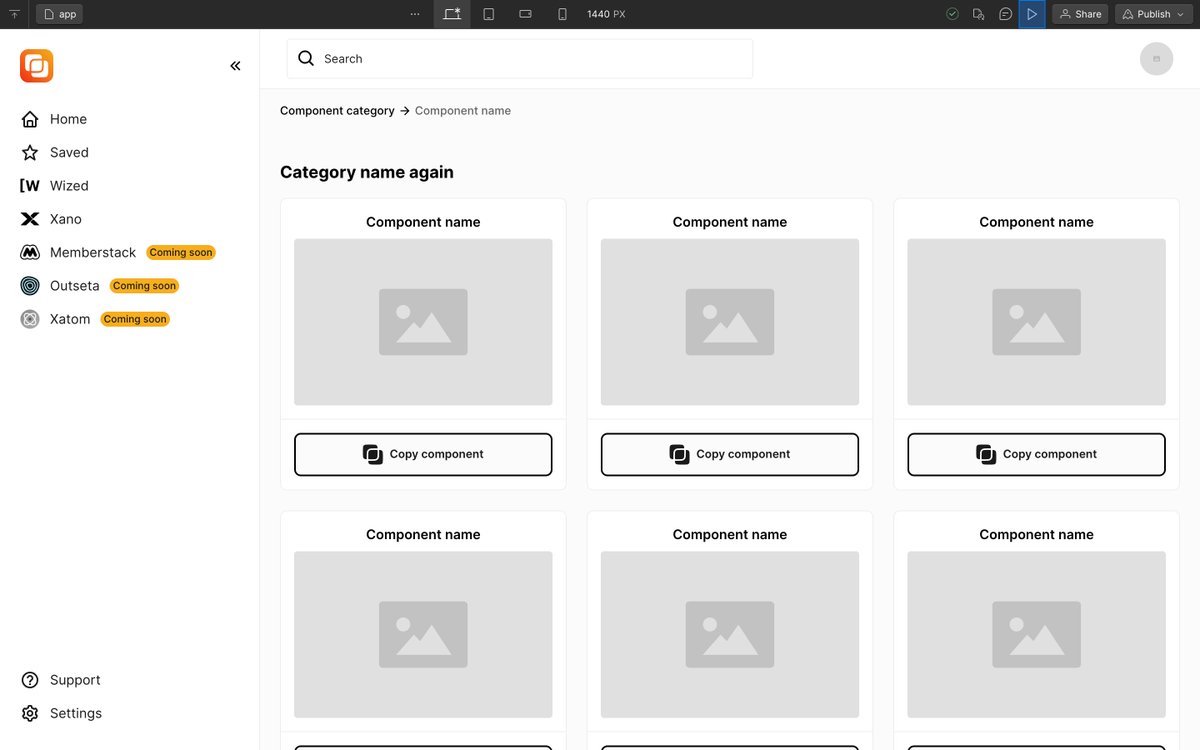1200x750 pixels.
Task: Click Copy component in first-row left card
Action: click(423, 454)
